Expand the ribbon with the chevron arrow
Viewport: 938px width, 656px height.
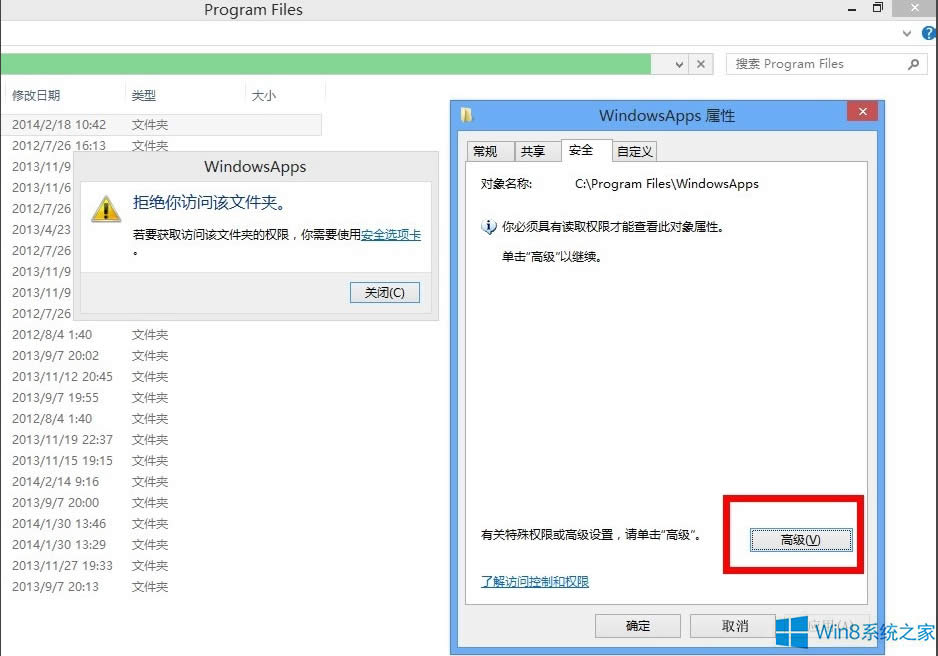[x=905, y=33]
